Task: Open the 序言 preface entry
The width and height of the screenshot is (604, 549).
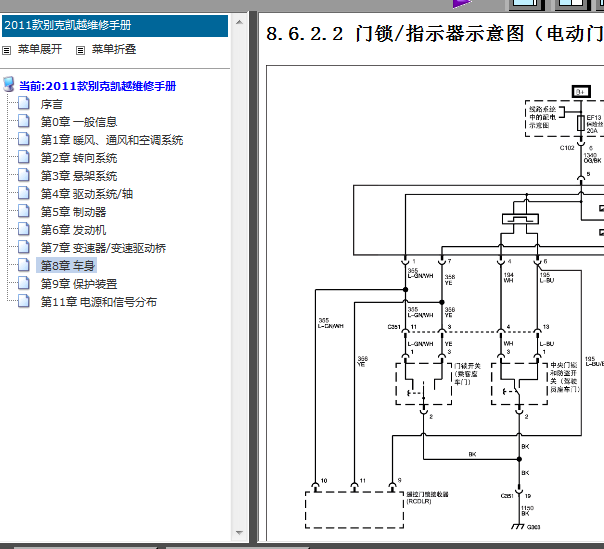Action: [52, 104]
